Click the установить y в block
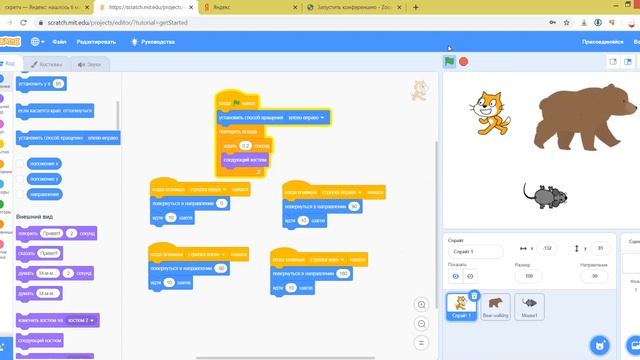640x360 pixels. click(x=41, y=84)
